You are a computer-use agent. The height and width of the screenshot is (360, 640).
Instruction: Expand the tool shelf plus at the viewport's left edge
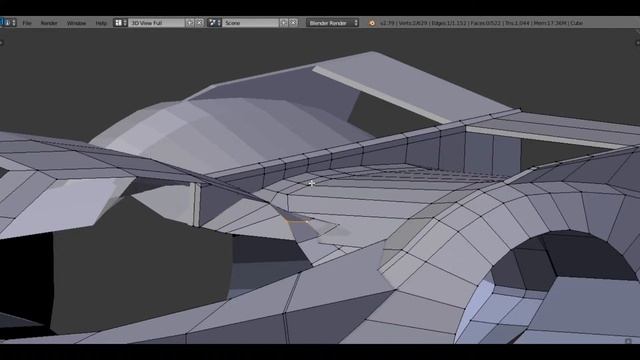tap(2, 42)
